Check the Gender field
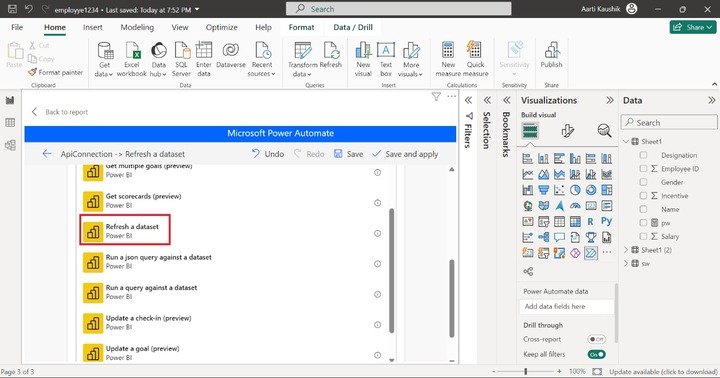The image size is (720, 378). pos(643,182)
